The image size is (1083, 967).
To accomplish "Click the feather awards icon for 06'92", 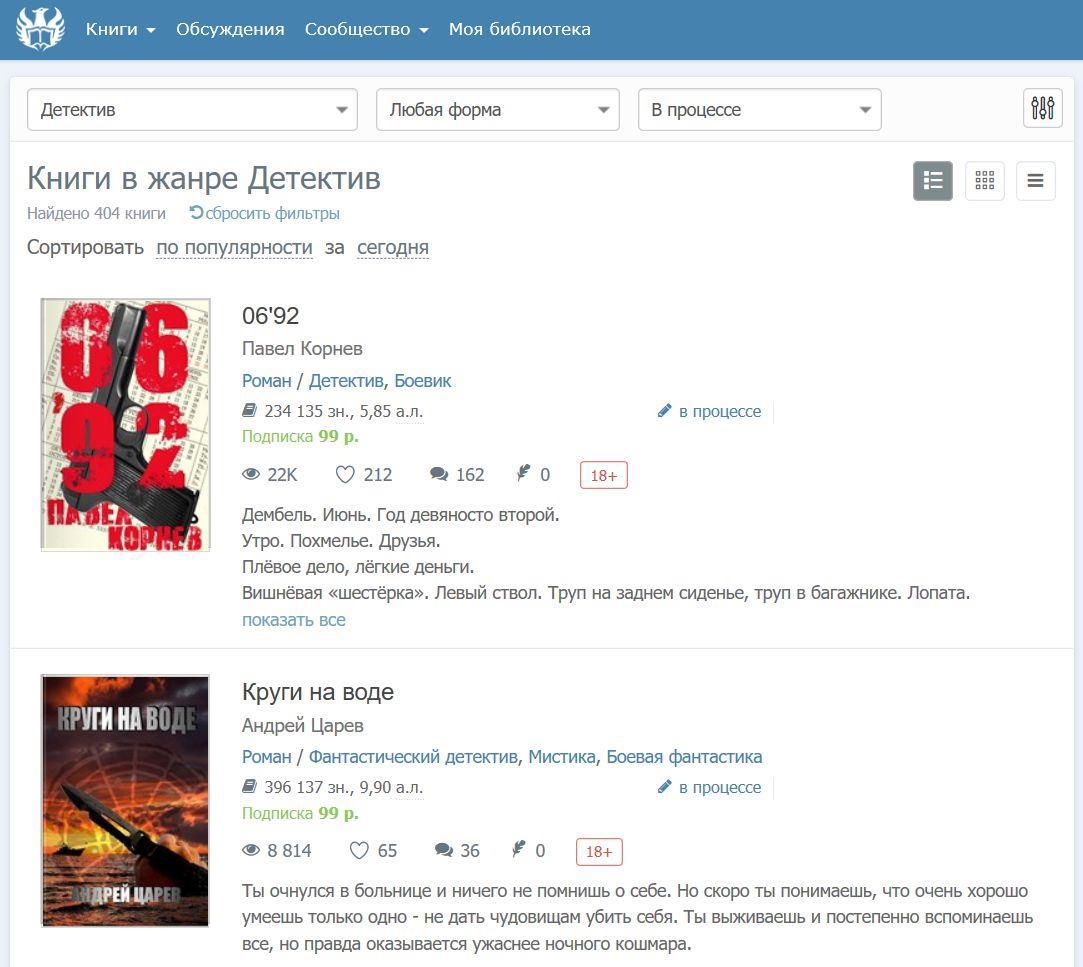I will click(x=523, y=474).
